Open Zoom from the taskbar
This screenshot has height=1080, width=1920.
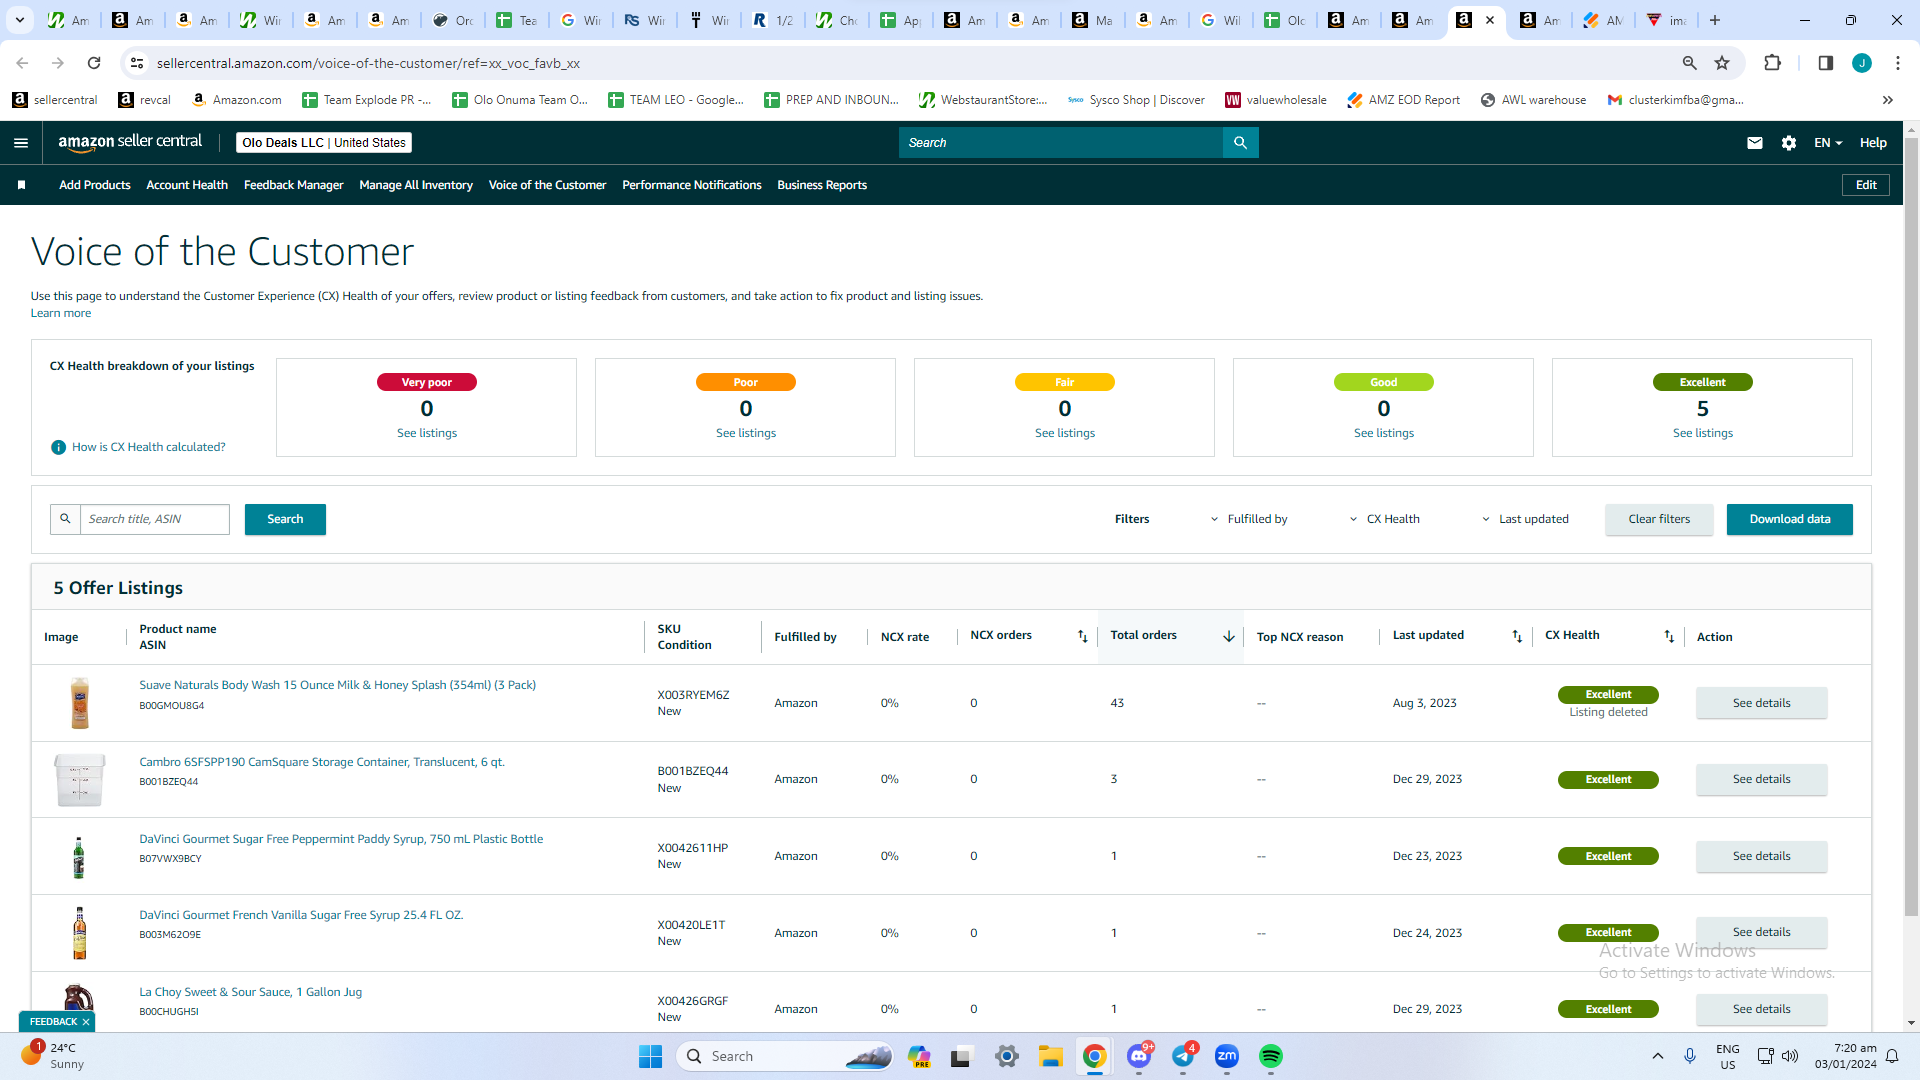[x=1227, y=1056]
